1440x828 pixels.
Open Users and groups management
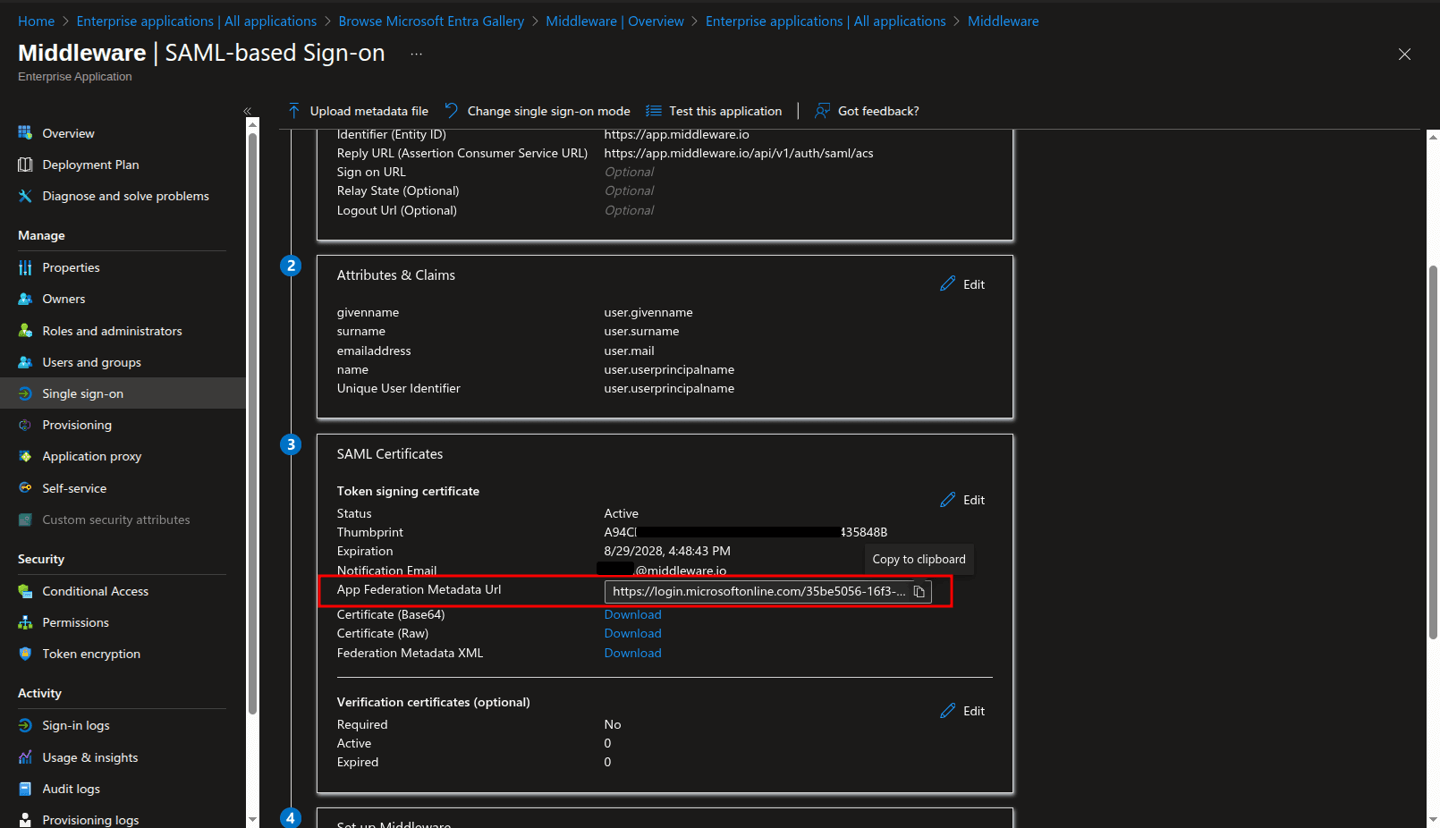pos(92,362)
